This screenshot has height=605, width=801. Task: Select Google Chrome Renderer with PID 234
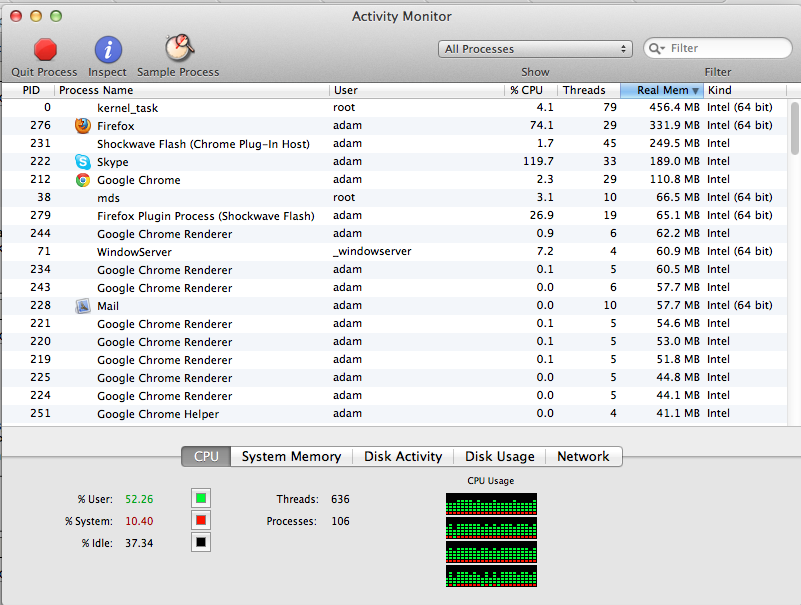coord(394,269)
